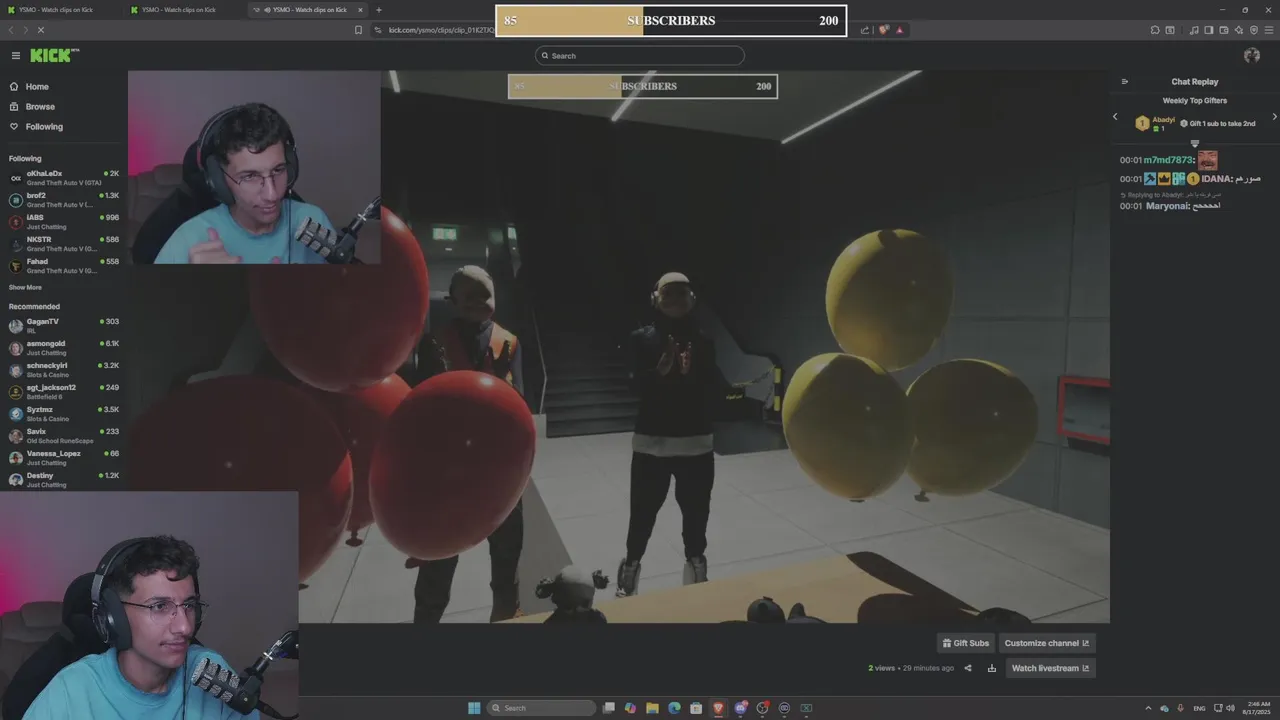This screenshot has height=720, width=1280.
Task: Open Savix recommended channel
Action: [x=64, y=436]
